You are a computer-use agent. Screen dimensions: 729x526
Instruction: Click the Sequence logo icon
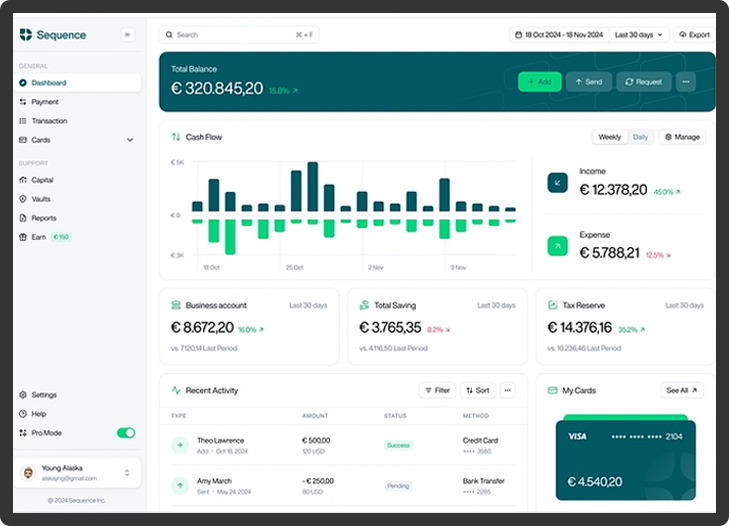click(25, 35)
